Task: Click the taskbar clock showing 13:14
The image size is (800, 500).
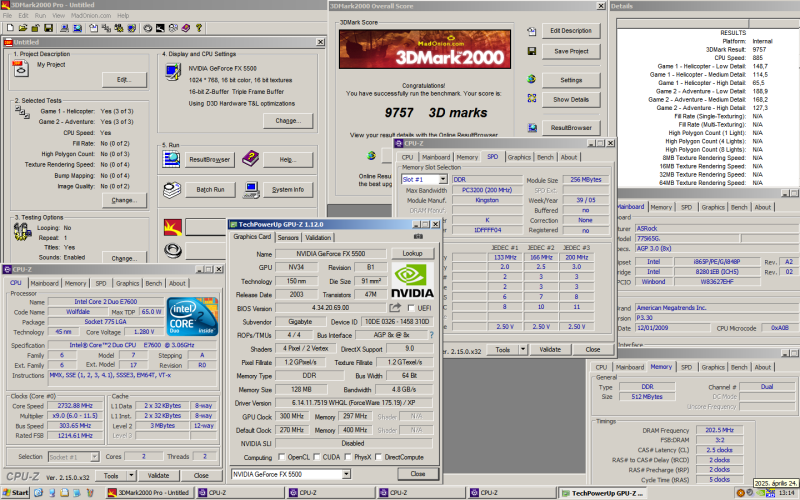Action: pyautogui.click(x=786, y=493)
